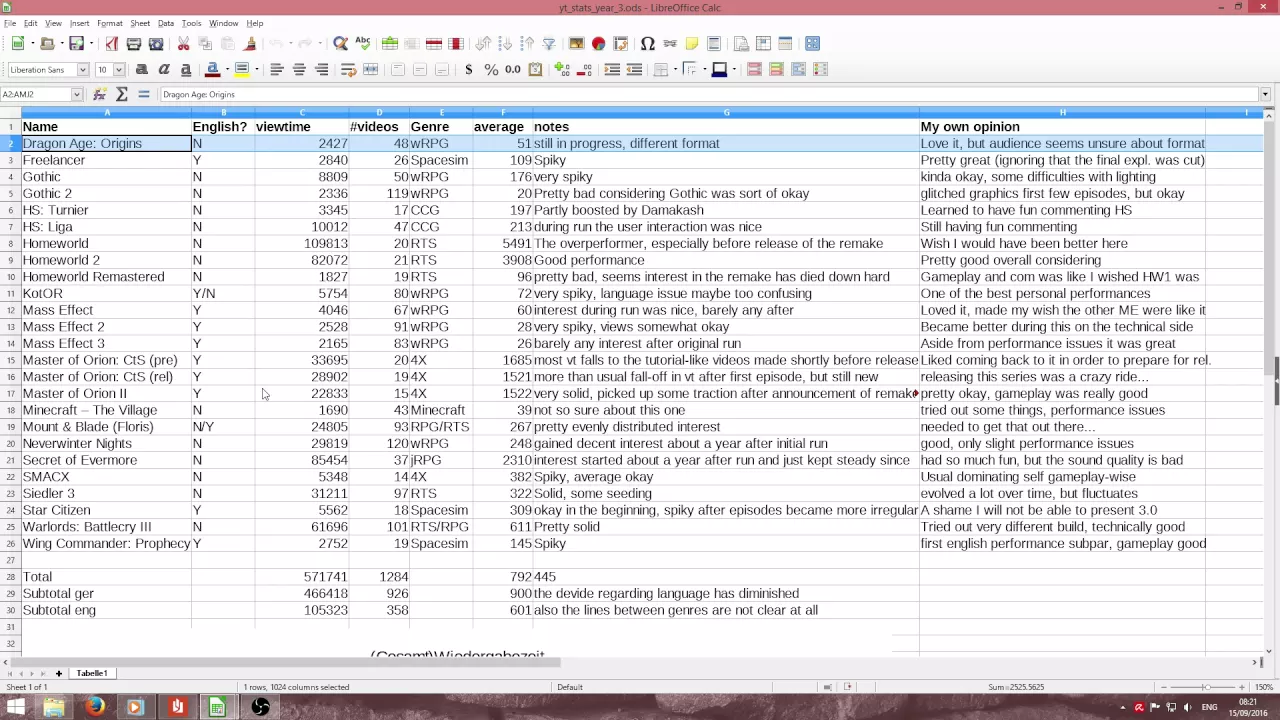Open the Data menu
The width and height of the screenshot is (1280, 720).
[166, 23]
